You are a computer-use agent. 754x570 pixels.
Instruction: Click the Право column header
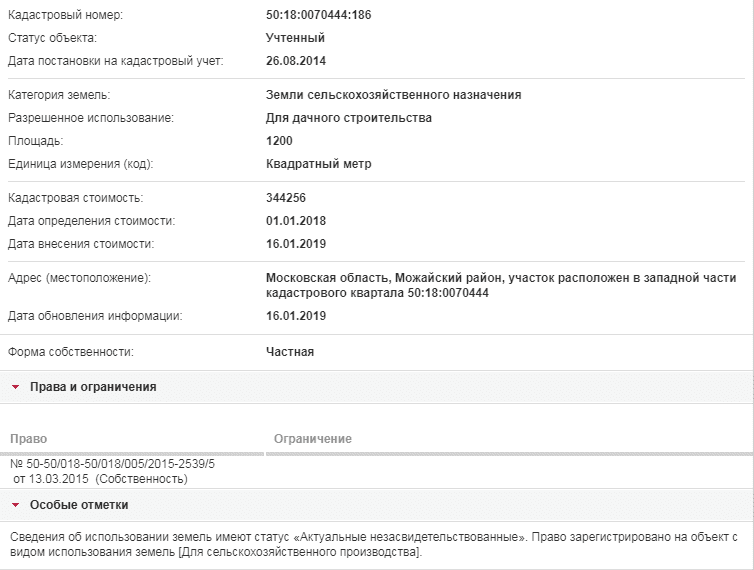[x=28, y=439]
